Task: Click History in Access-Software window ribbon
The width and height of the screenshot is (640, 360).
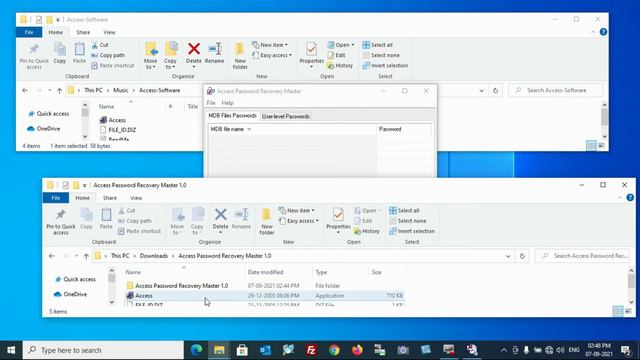Action: [340, 65]
